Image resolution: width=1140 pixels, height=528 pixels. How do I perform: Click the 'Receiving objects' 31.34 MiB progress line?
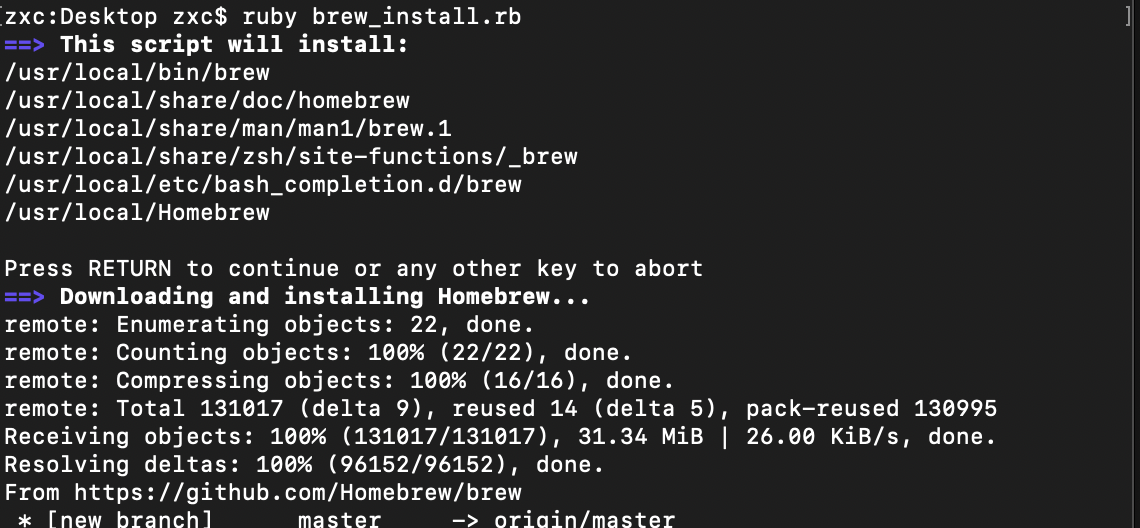click(501, 437)
